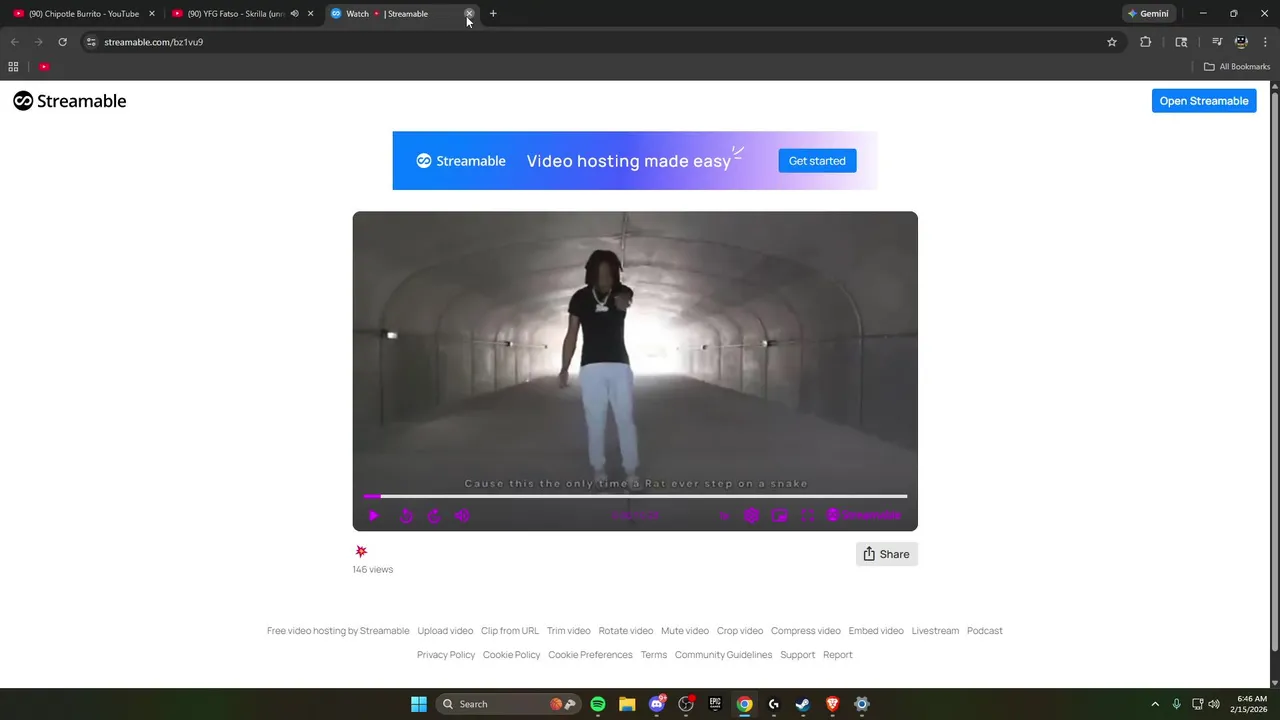The width and height of the screenshot is (1280, 720).
Task: Open File Explorer from taskbar
Action: (x=627, y=704)
